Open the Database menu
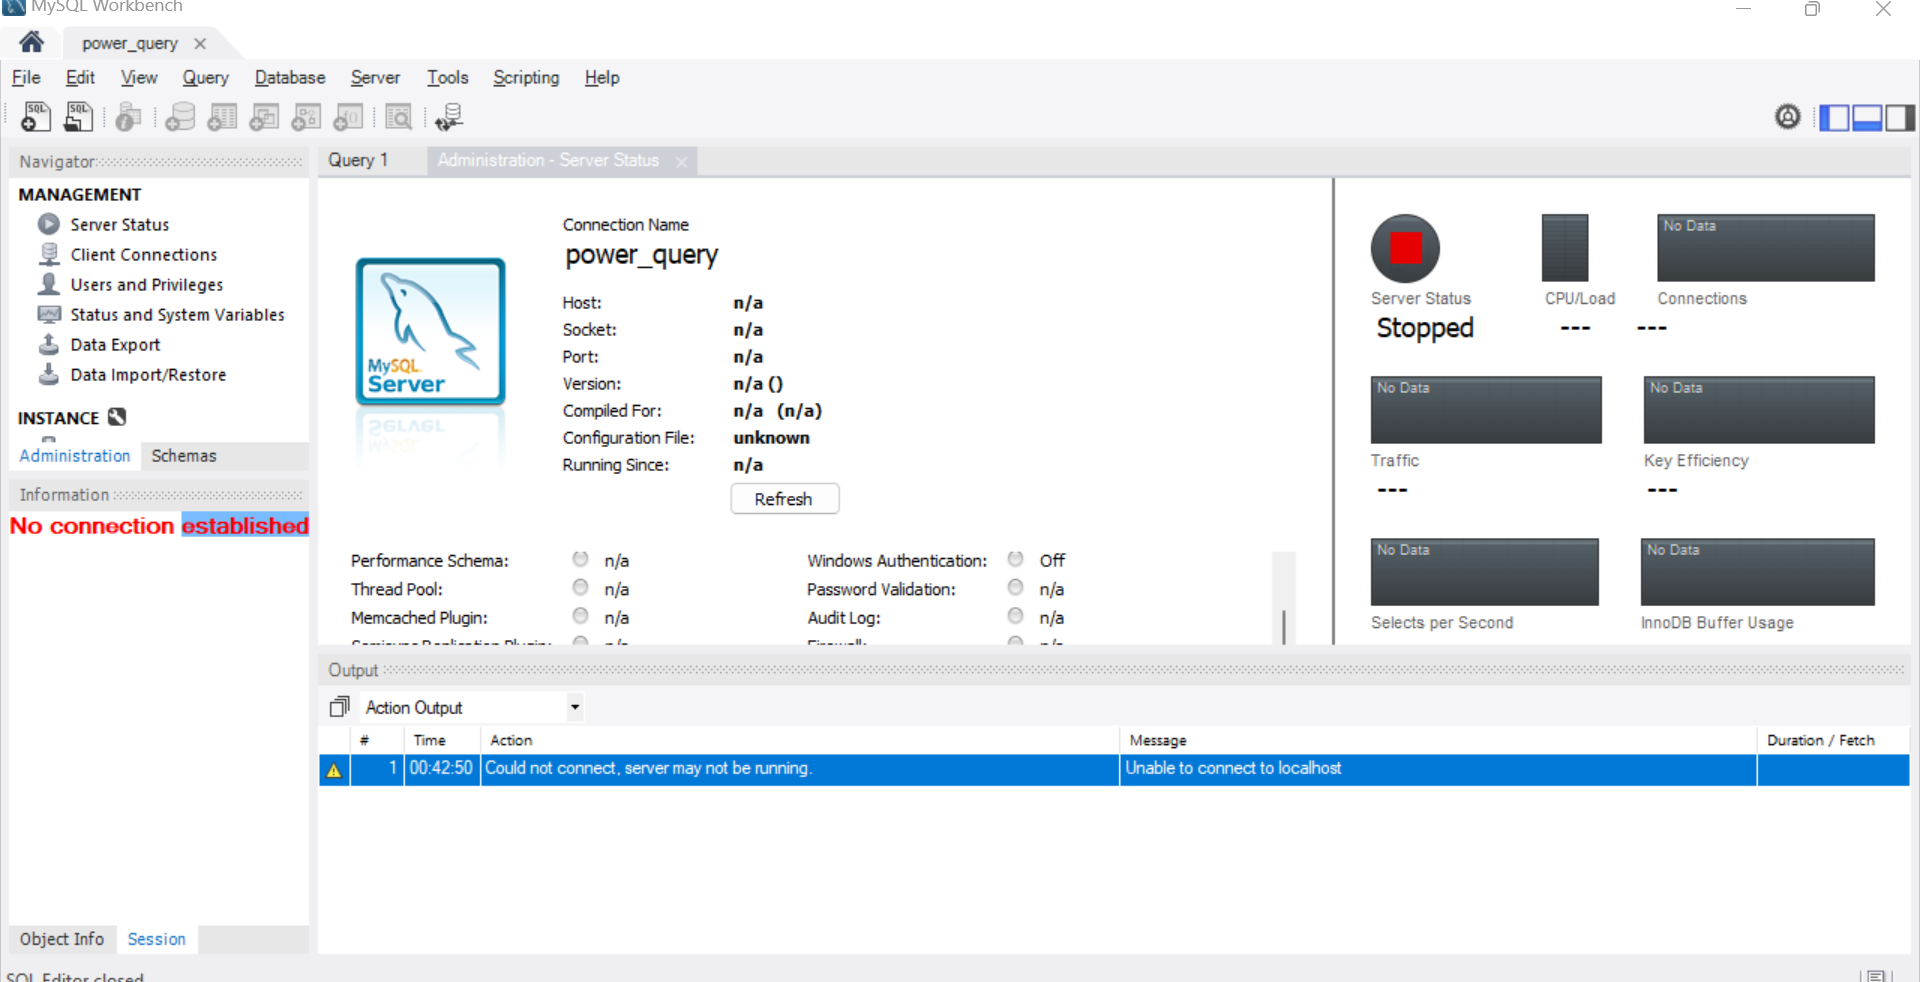 290,77
